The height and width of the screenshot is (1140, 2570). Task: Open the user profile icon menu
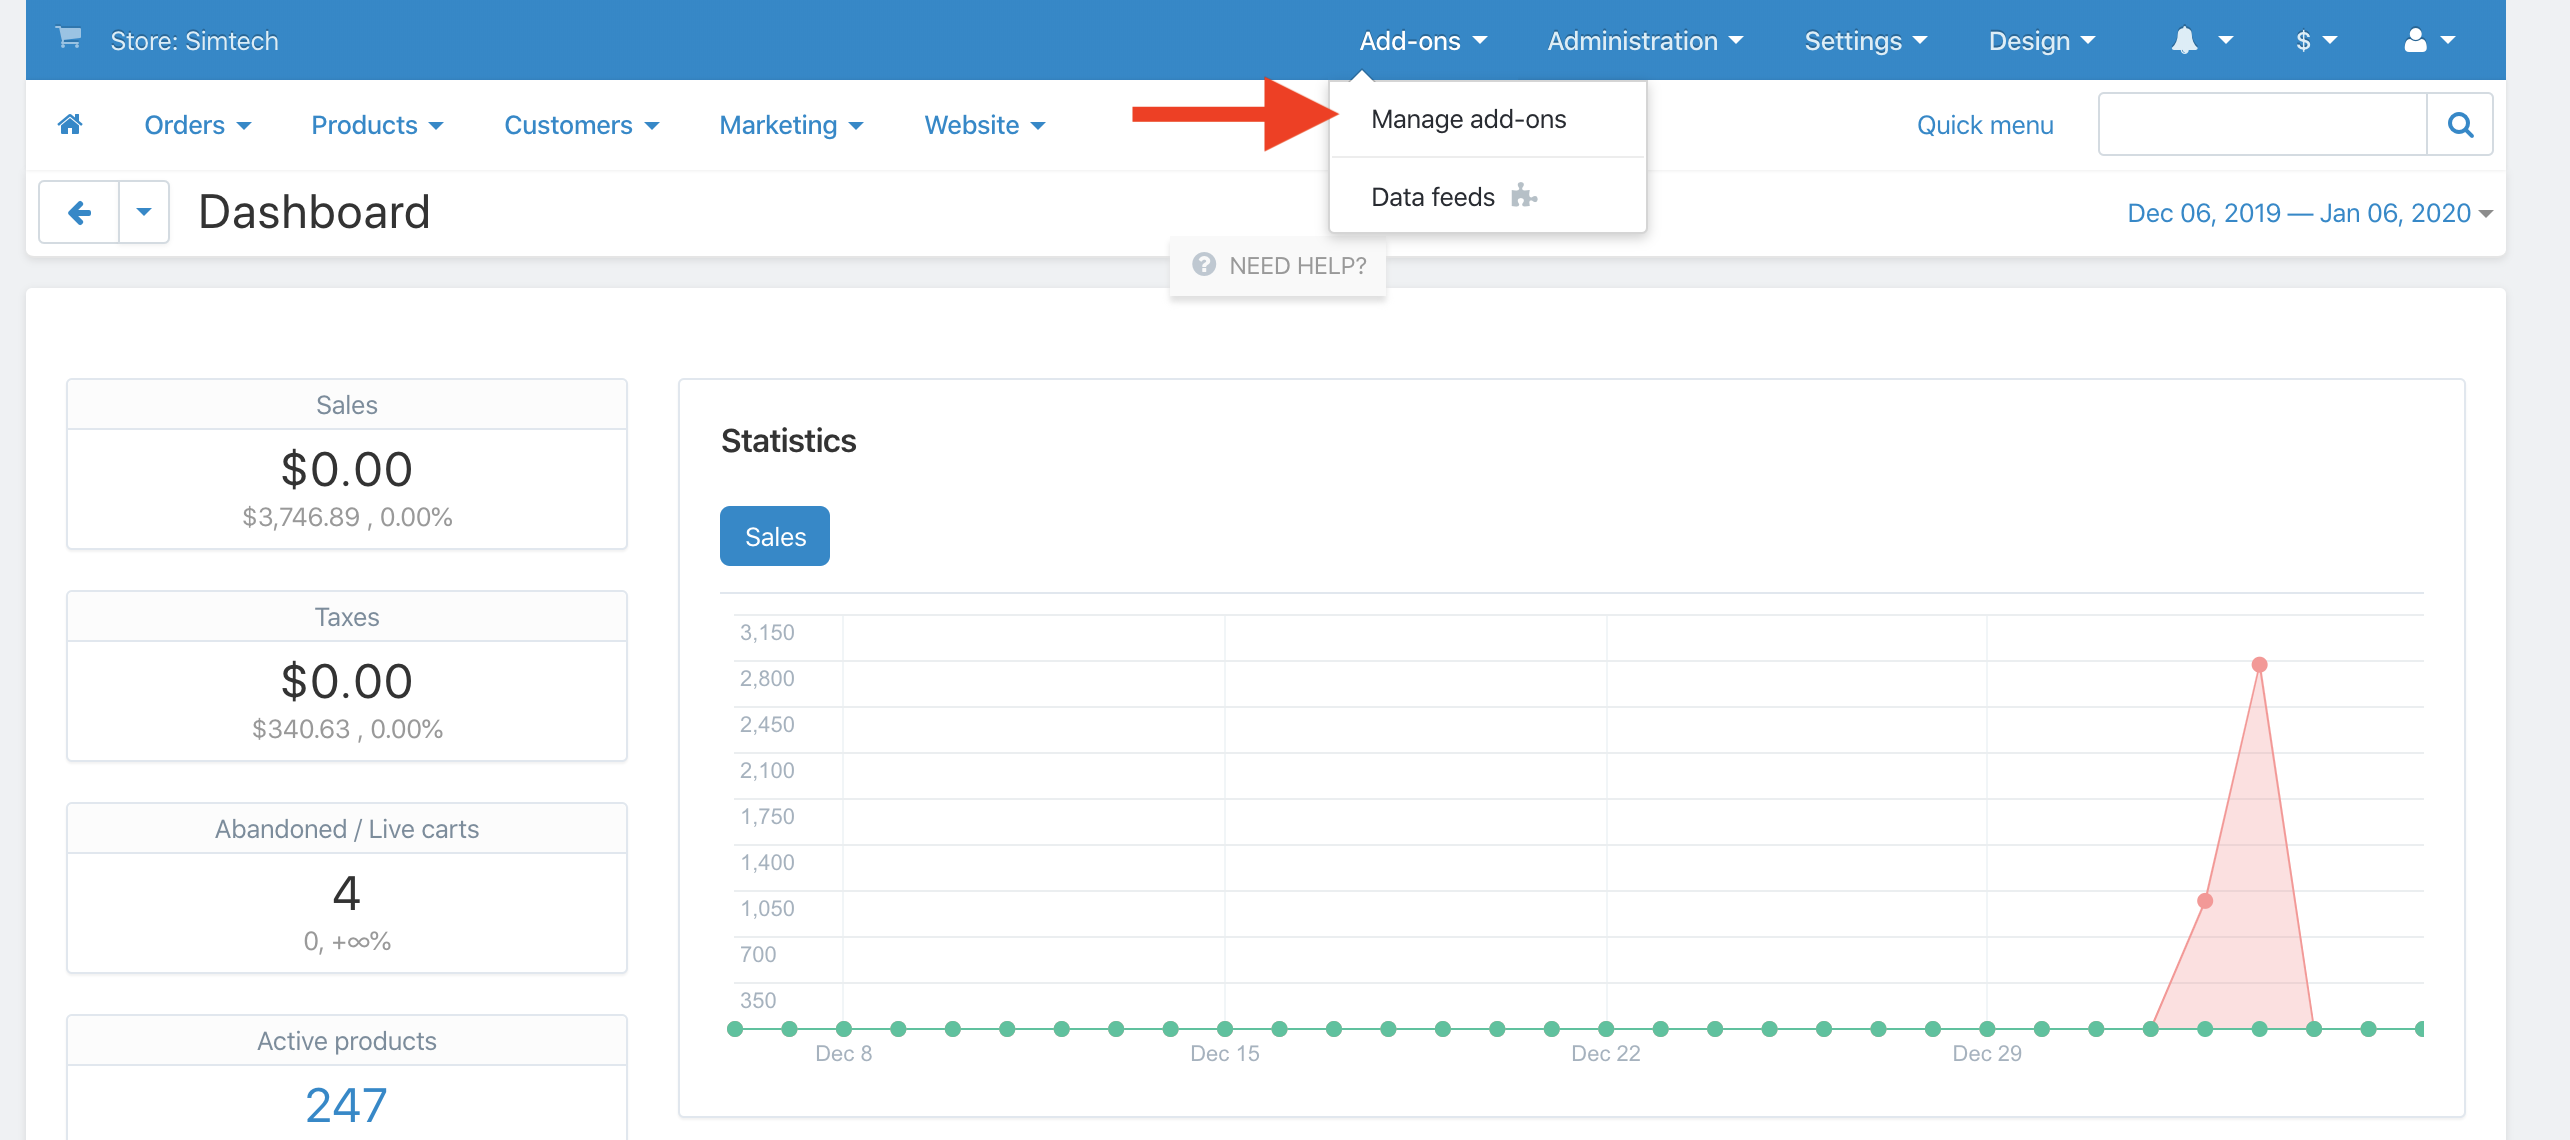click(x=2416, y=40)
